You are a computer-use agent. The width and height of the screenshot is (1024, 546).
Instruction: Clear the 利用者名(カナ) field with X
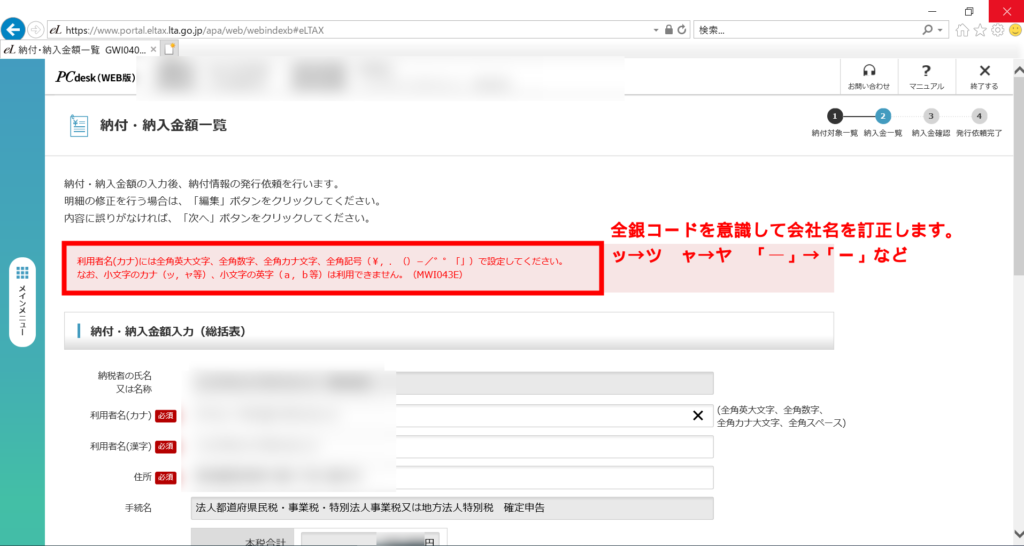pos(698,416)
